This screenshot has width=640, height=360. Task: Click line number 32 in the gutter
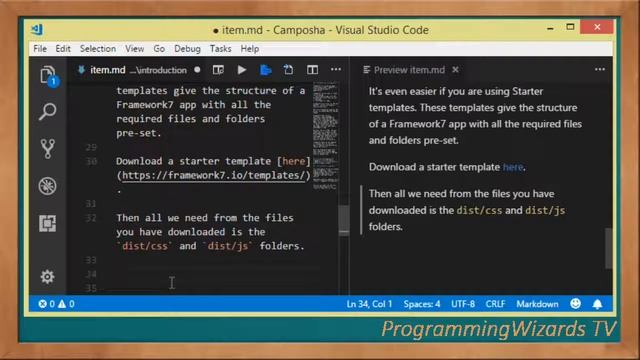tap(91, 218)
